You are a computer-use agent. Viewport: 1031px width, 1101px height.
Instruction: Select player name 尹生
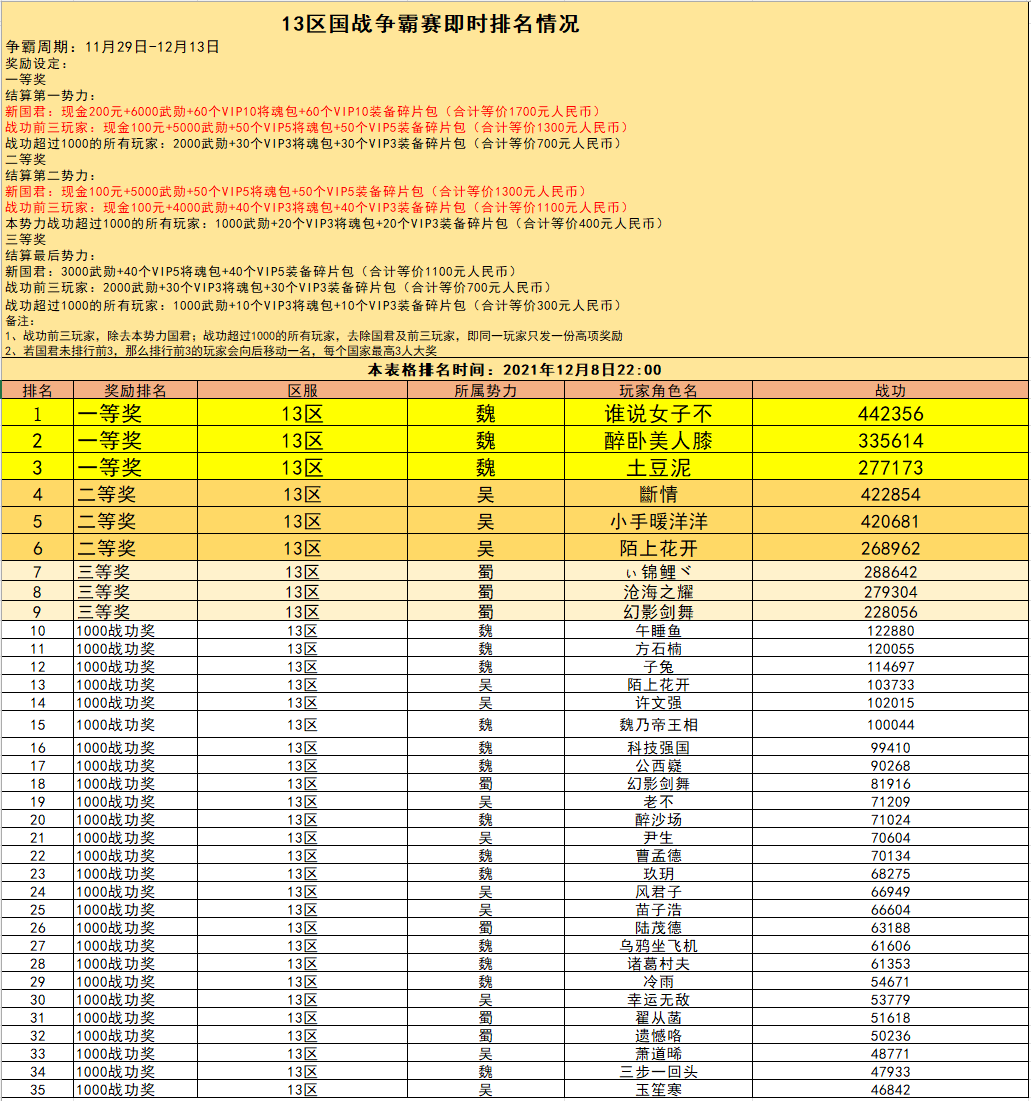(x=659, y=838)
